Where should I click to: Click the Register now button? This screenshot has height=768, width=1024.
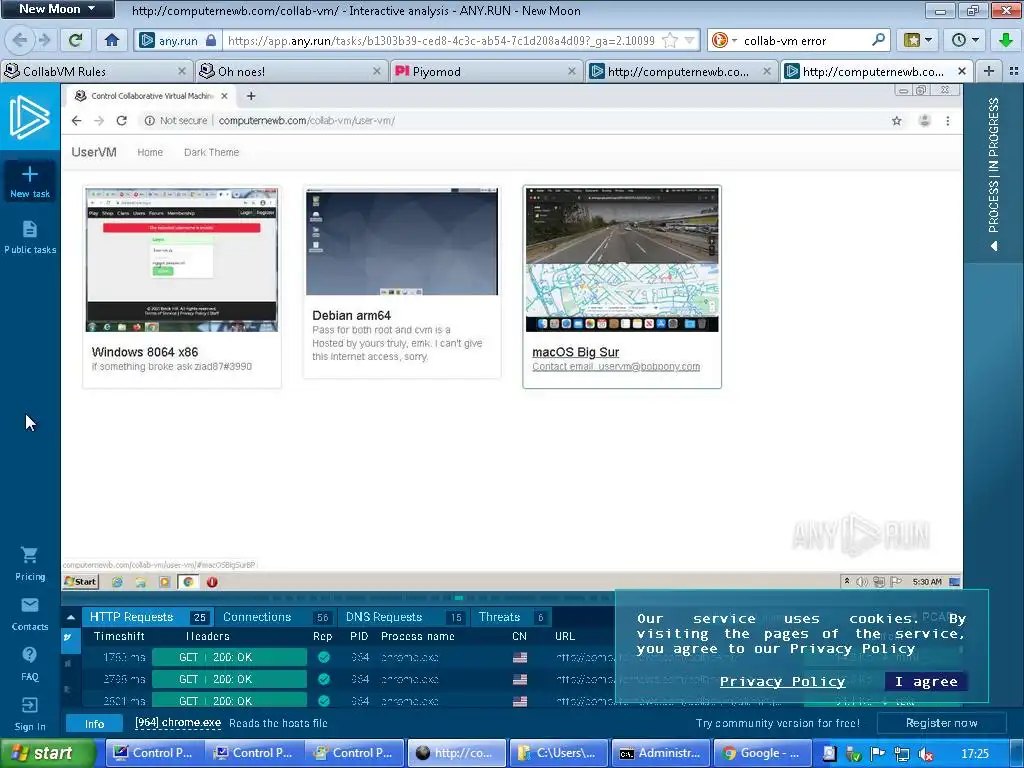coord(941,723)
